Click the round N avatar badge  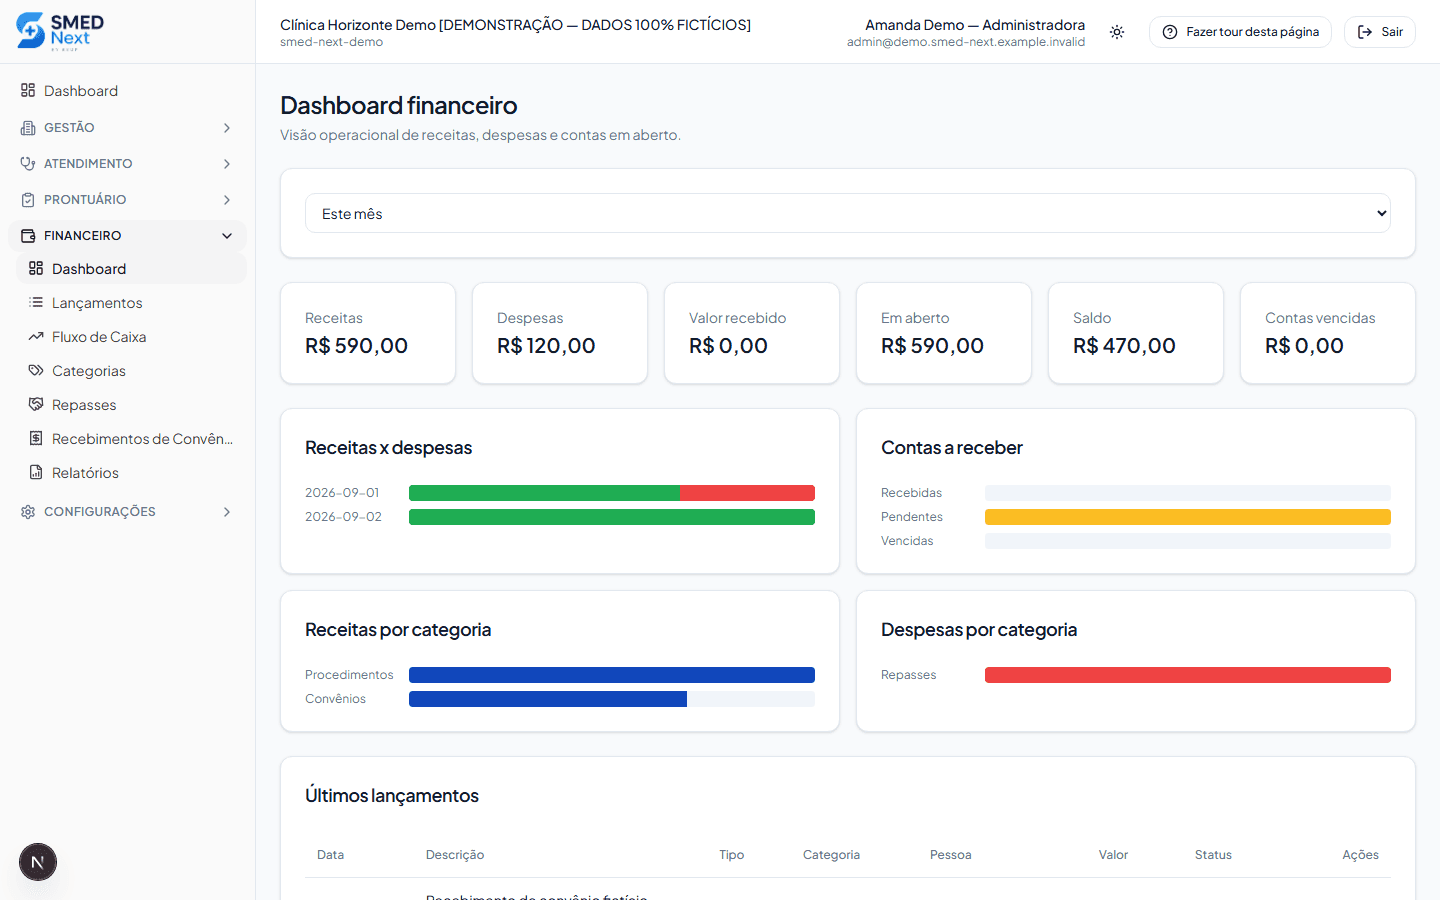point(38,862)
